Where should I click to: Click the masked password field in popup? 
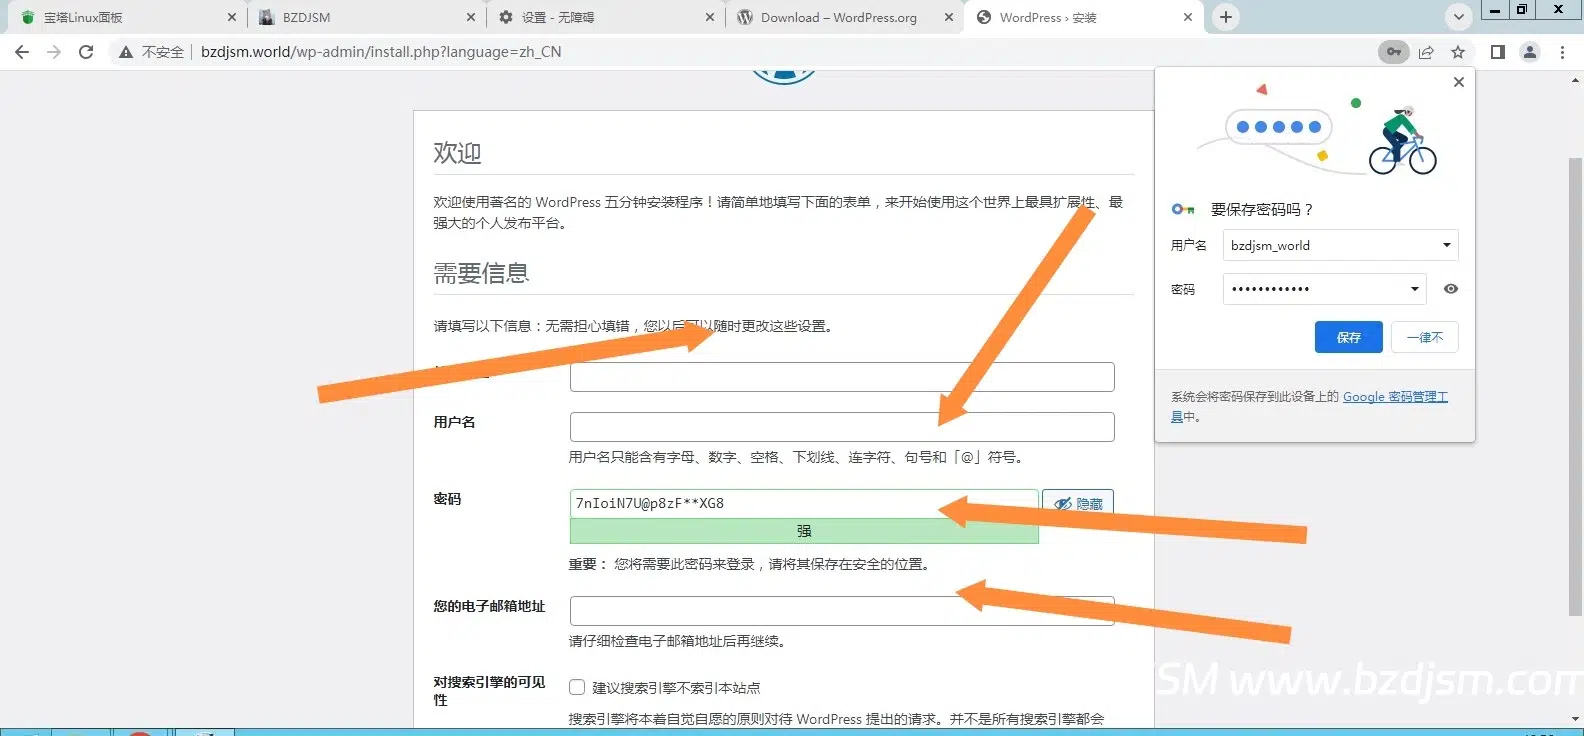[x=1325, y=289]
